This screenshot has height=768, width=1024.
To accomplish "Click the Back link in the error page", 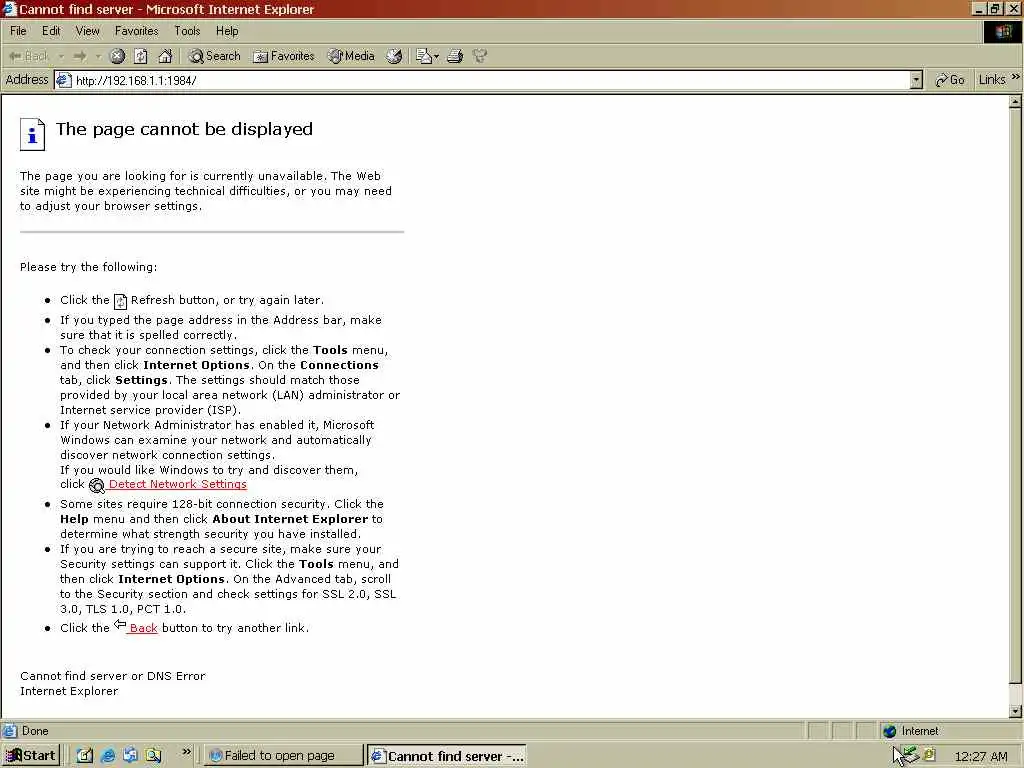I will click(x=143, y=628).
